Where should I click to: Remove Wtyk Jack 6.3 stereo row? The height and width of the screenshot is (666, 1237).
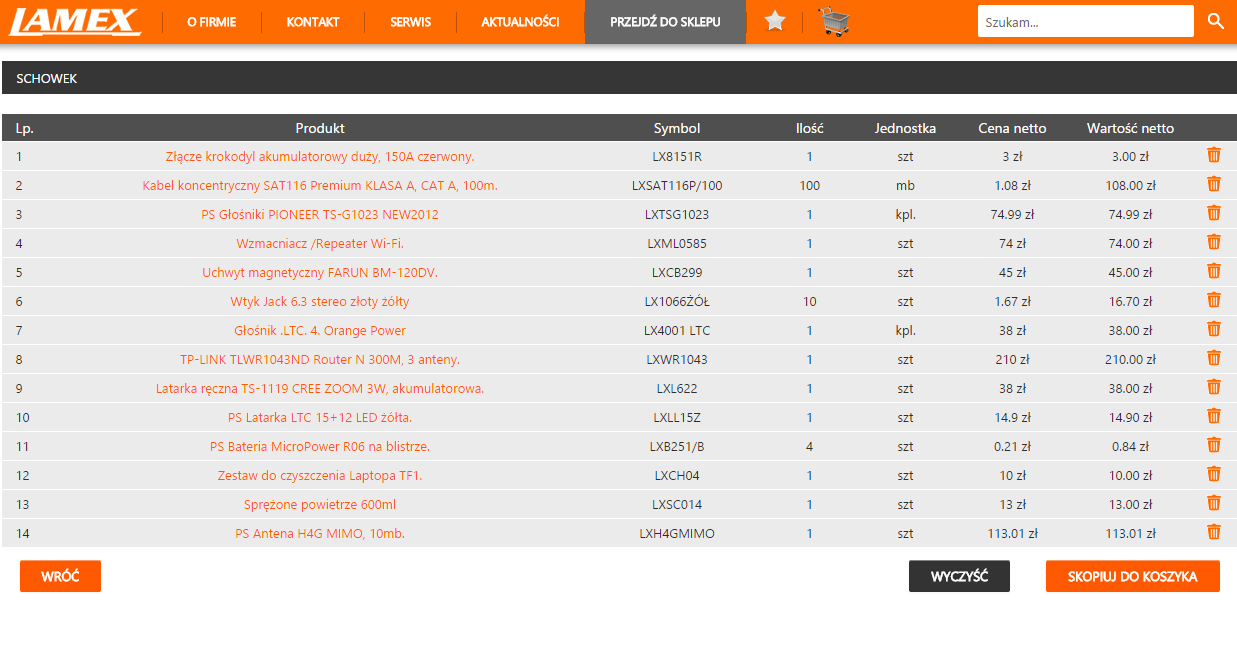tap(1214, 300)
